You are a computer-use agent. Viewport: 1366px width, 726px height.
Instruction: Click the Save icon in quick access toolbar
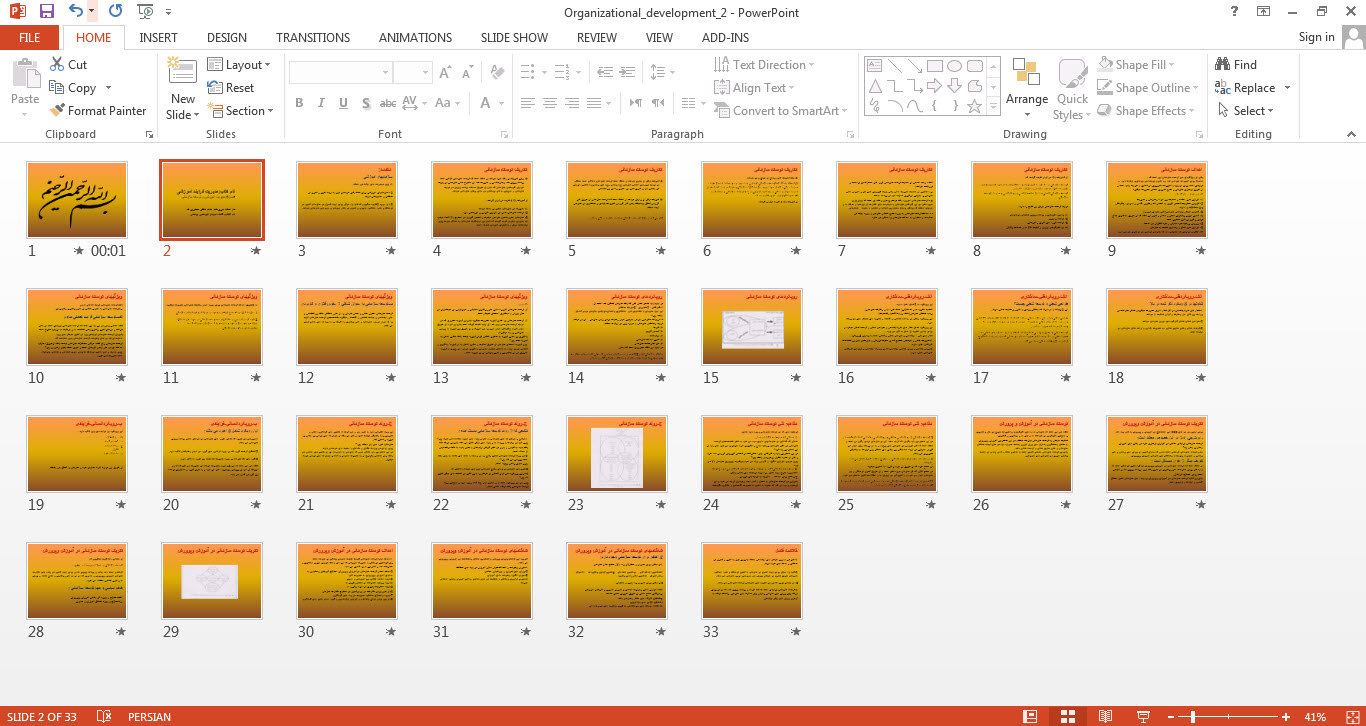(46, 11)
